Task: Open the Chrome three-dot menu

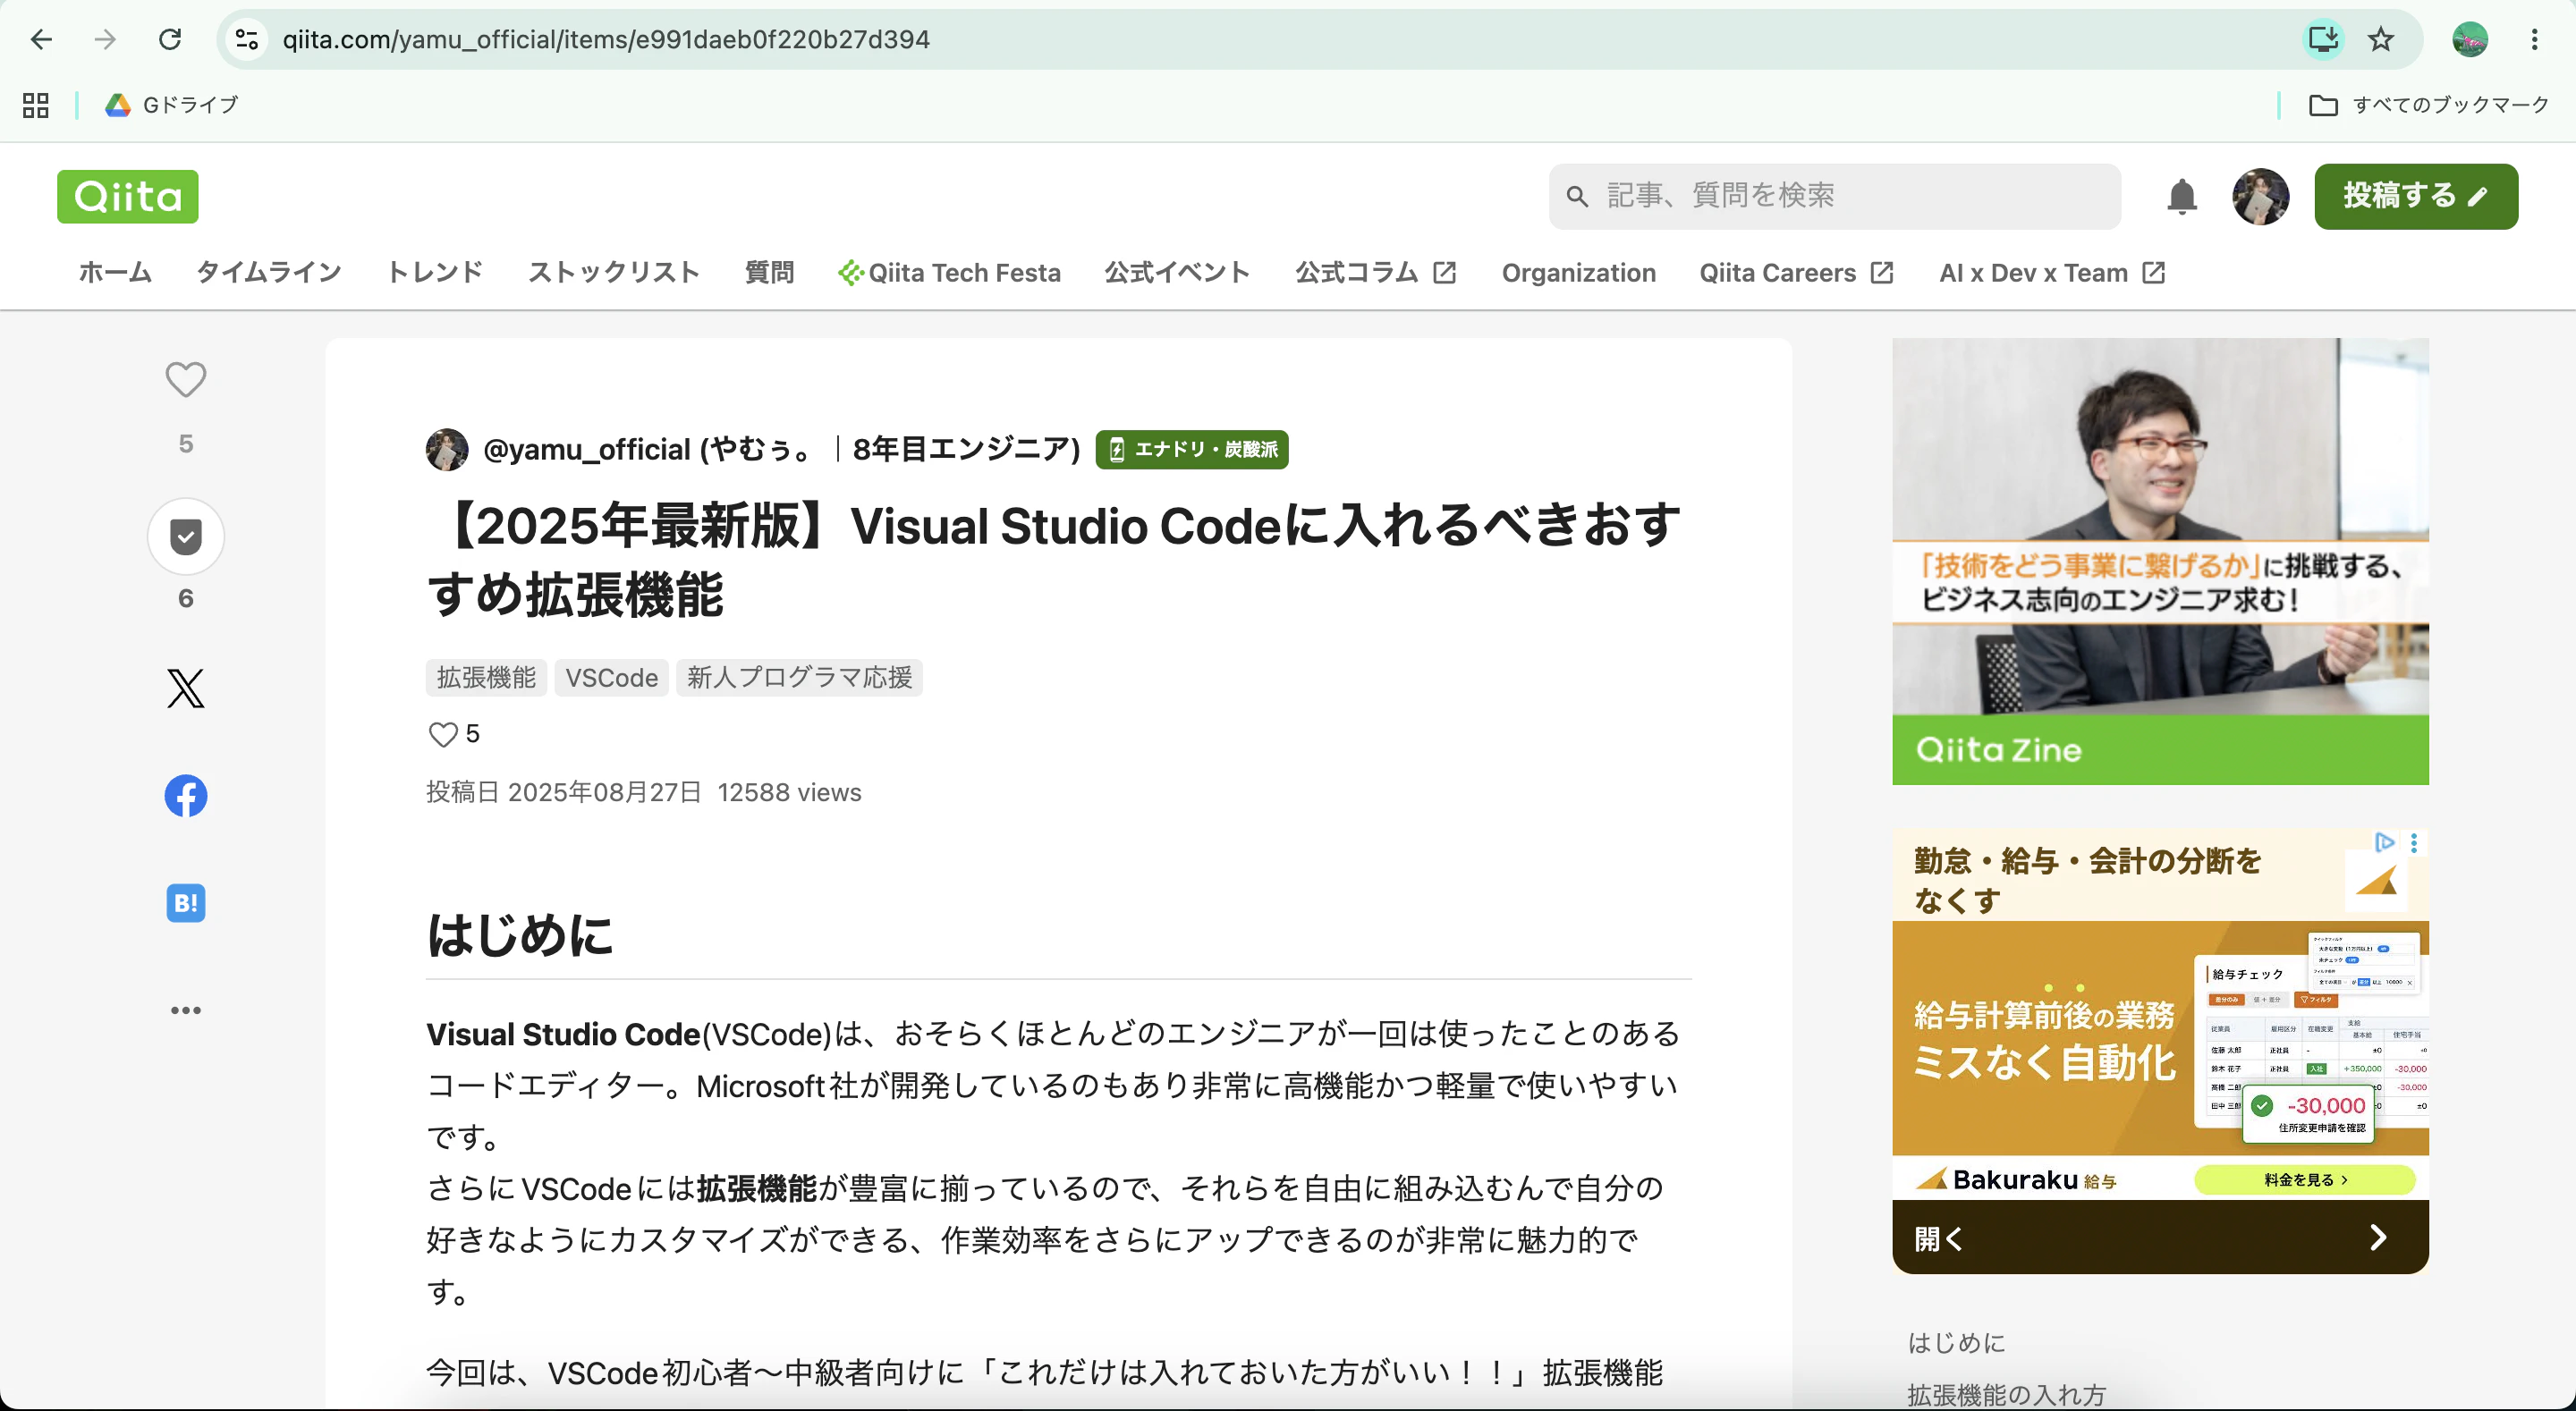Action: click(x=2534, y=39)
